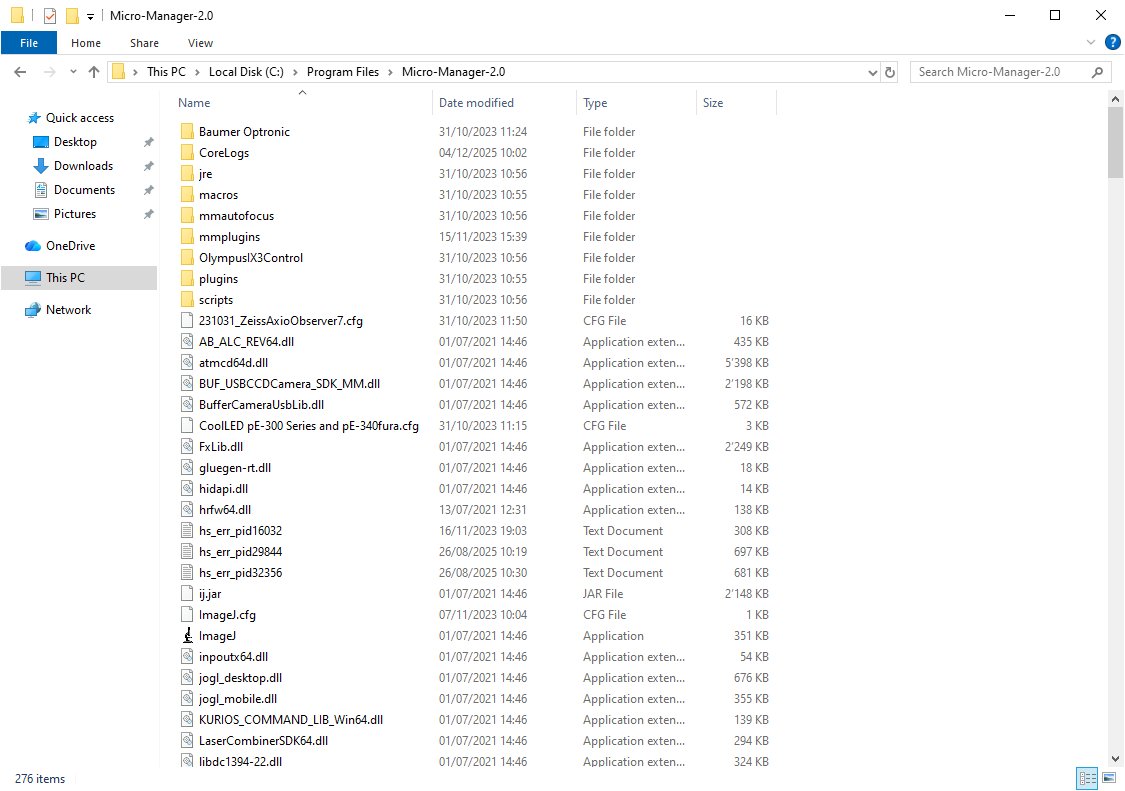Click the refresh icon beside address bar

pyautogui.click(x=891, y=72)
